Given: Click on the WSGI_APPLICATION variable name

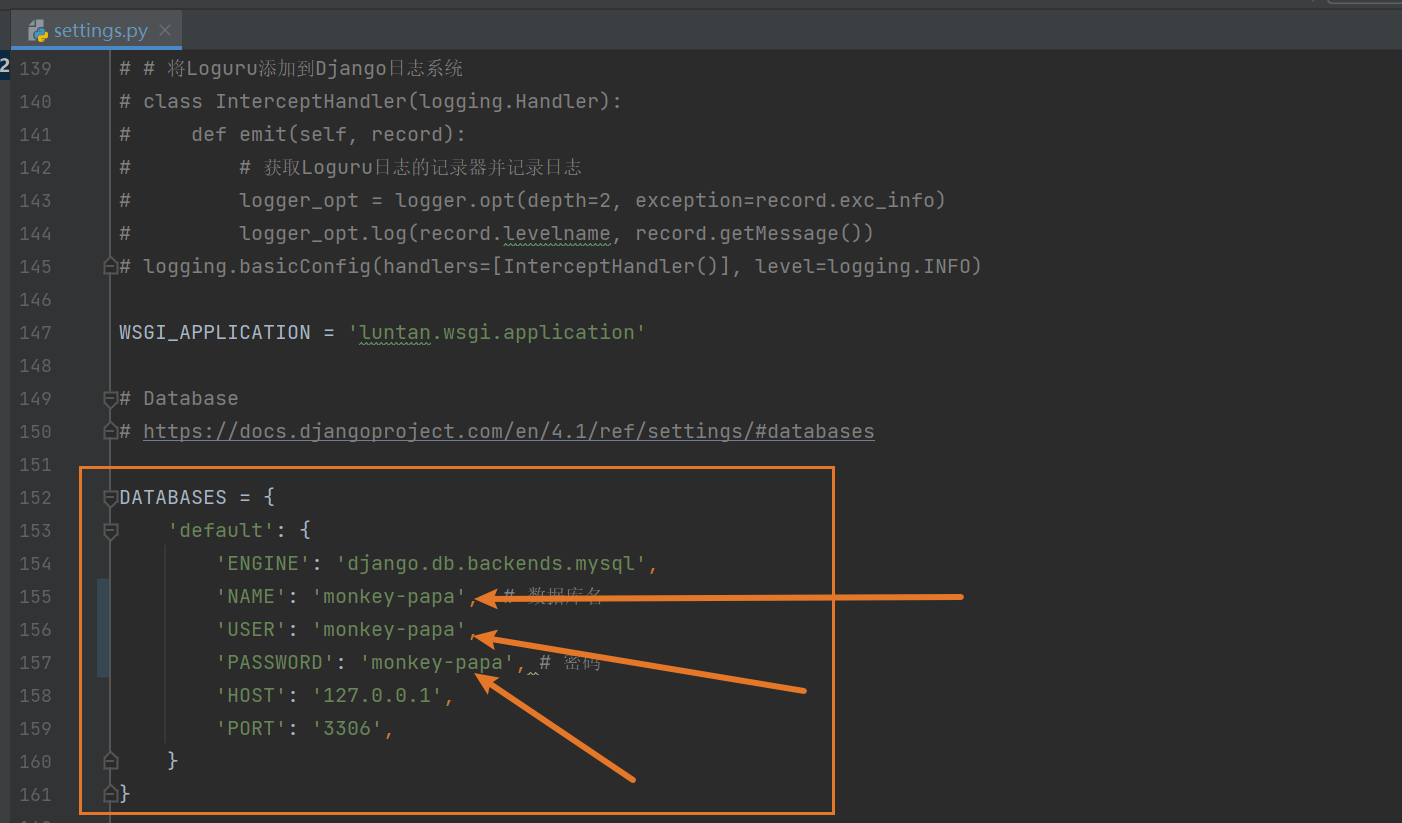Looking at the screenshot, I should 215,333.
